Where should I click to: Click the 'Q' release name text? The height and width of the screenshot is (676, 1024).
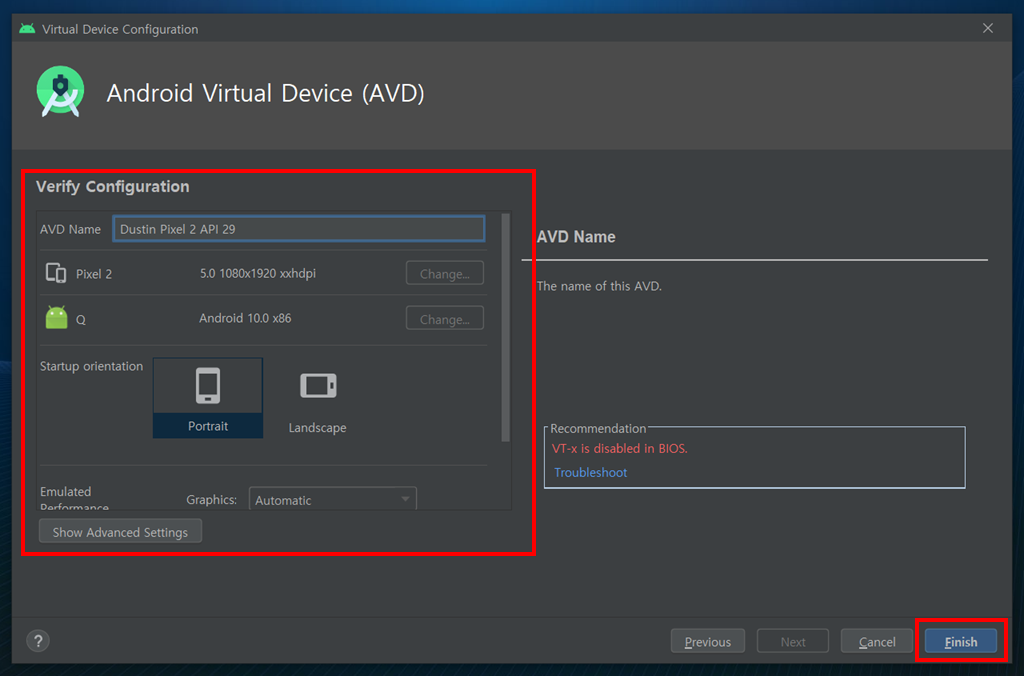[x=80, y=319]
